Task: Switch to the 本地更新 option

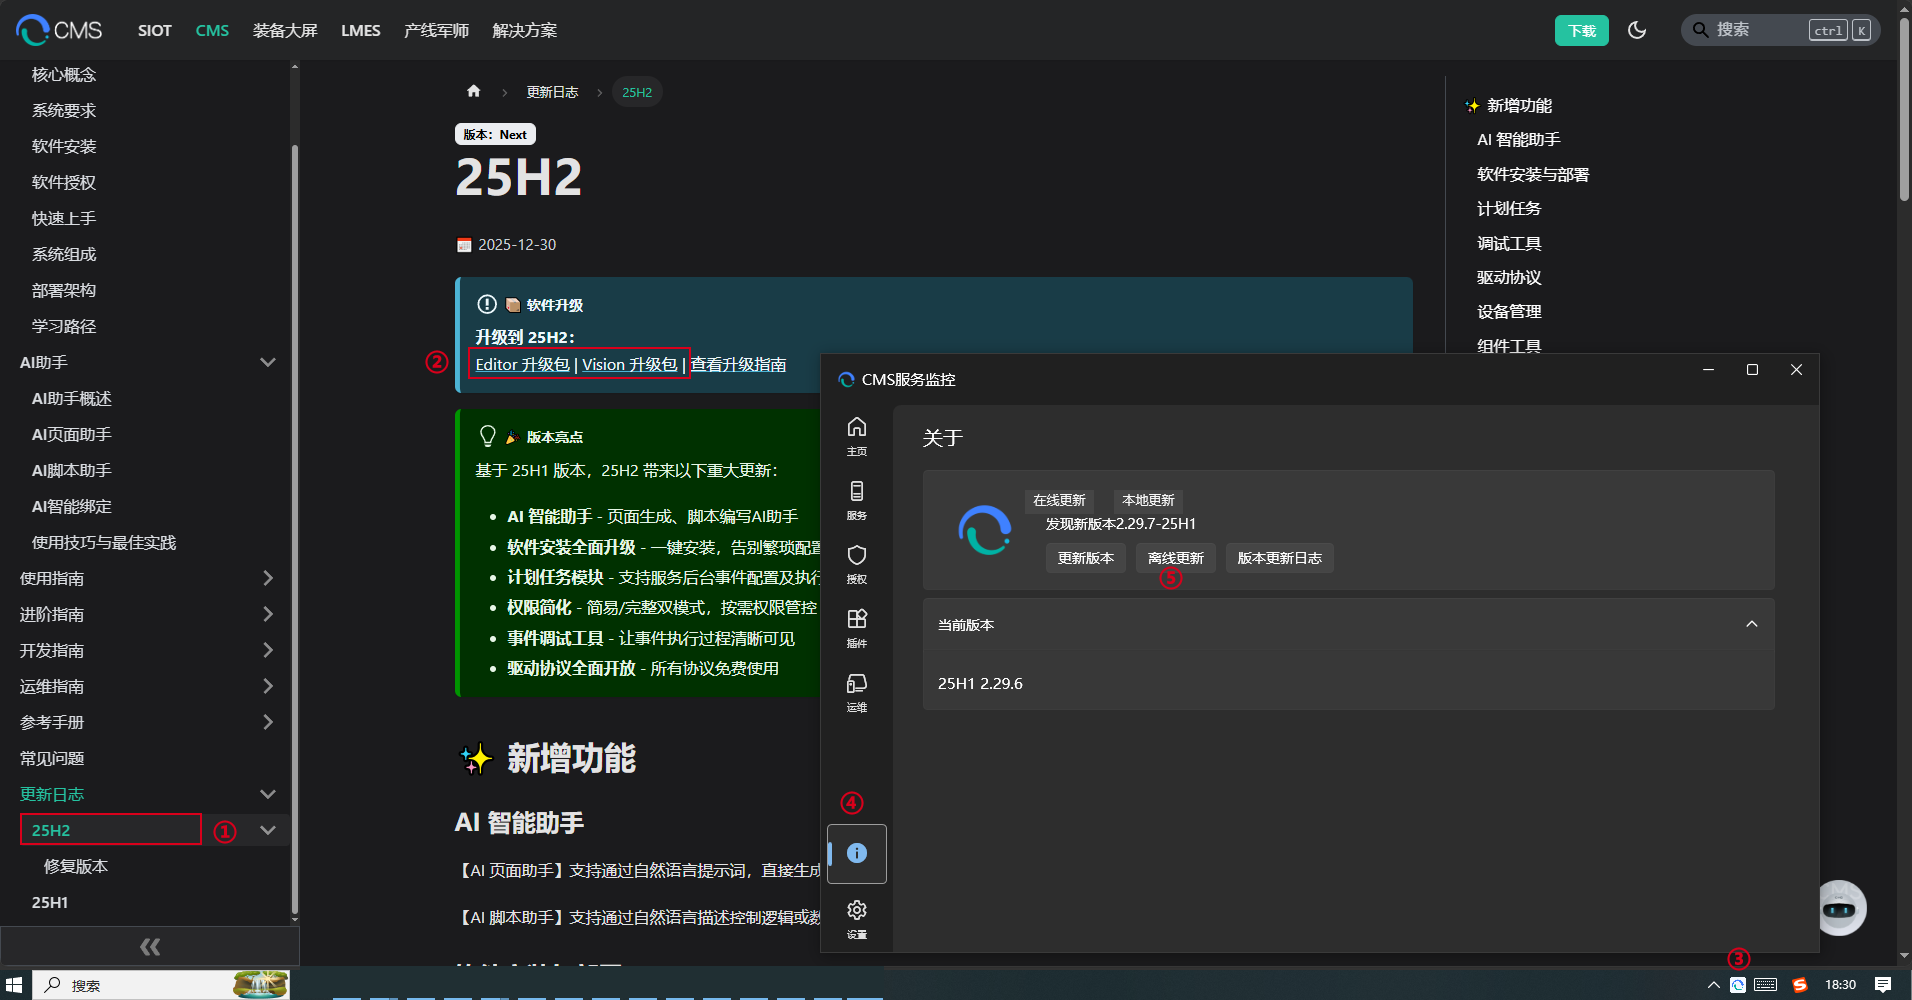Action: point(1147,500)
